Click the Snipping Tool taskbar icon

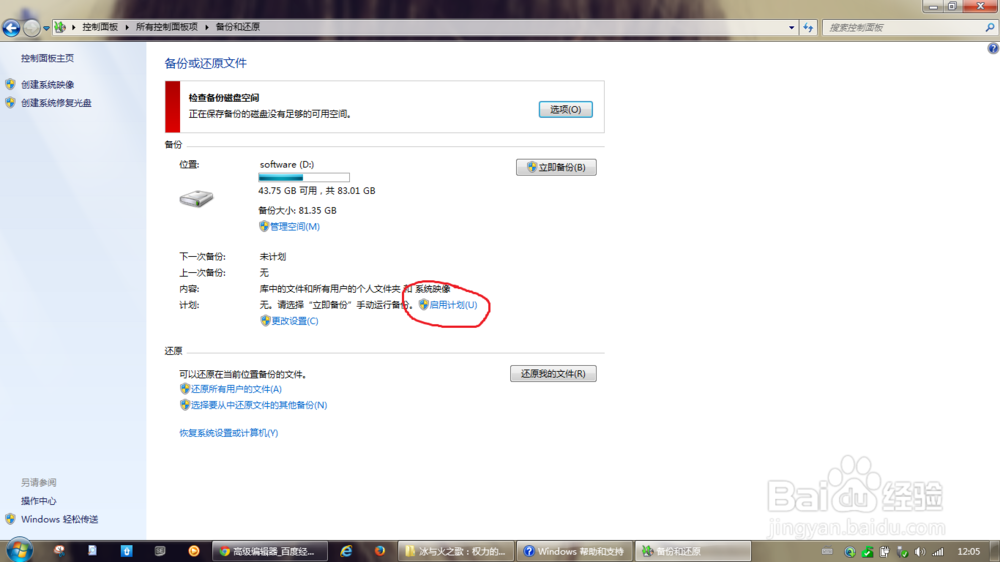(x=59, y=551)
